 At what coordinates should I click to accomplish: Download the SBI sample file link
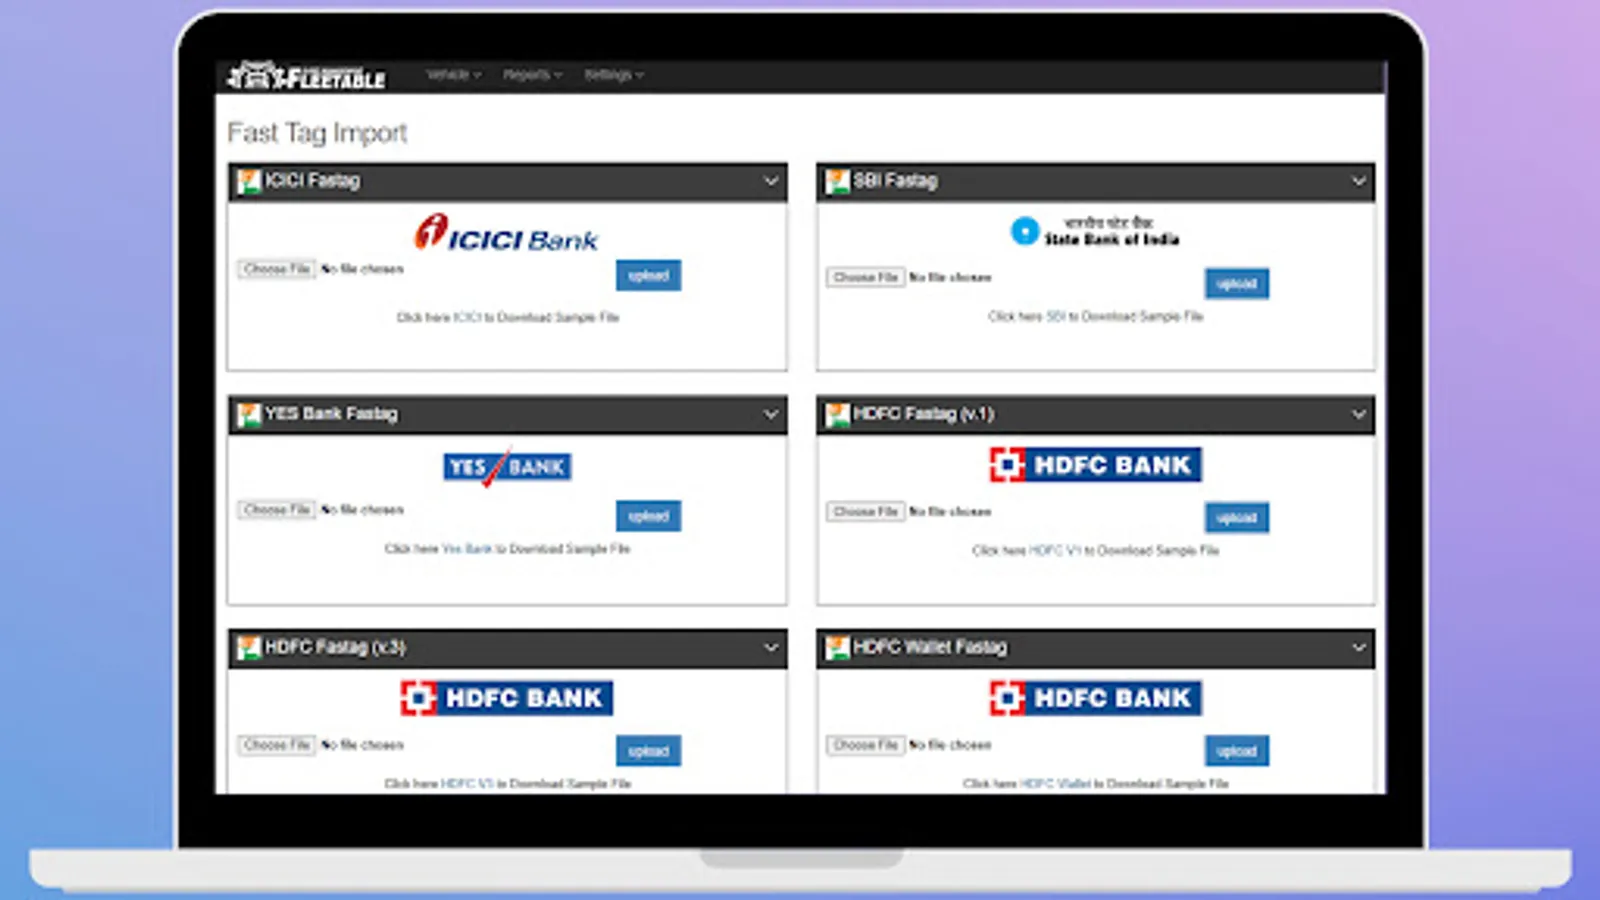pos(1055,316)
